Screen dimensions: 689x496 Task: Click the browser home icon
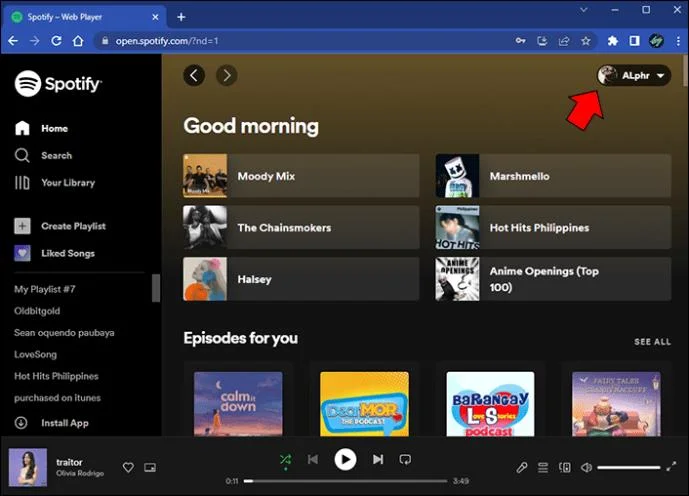coord(78,41)
